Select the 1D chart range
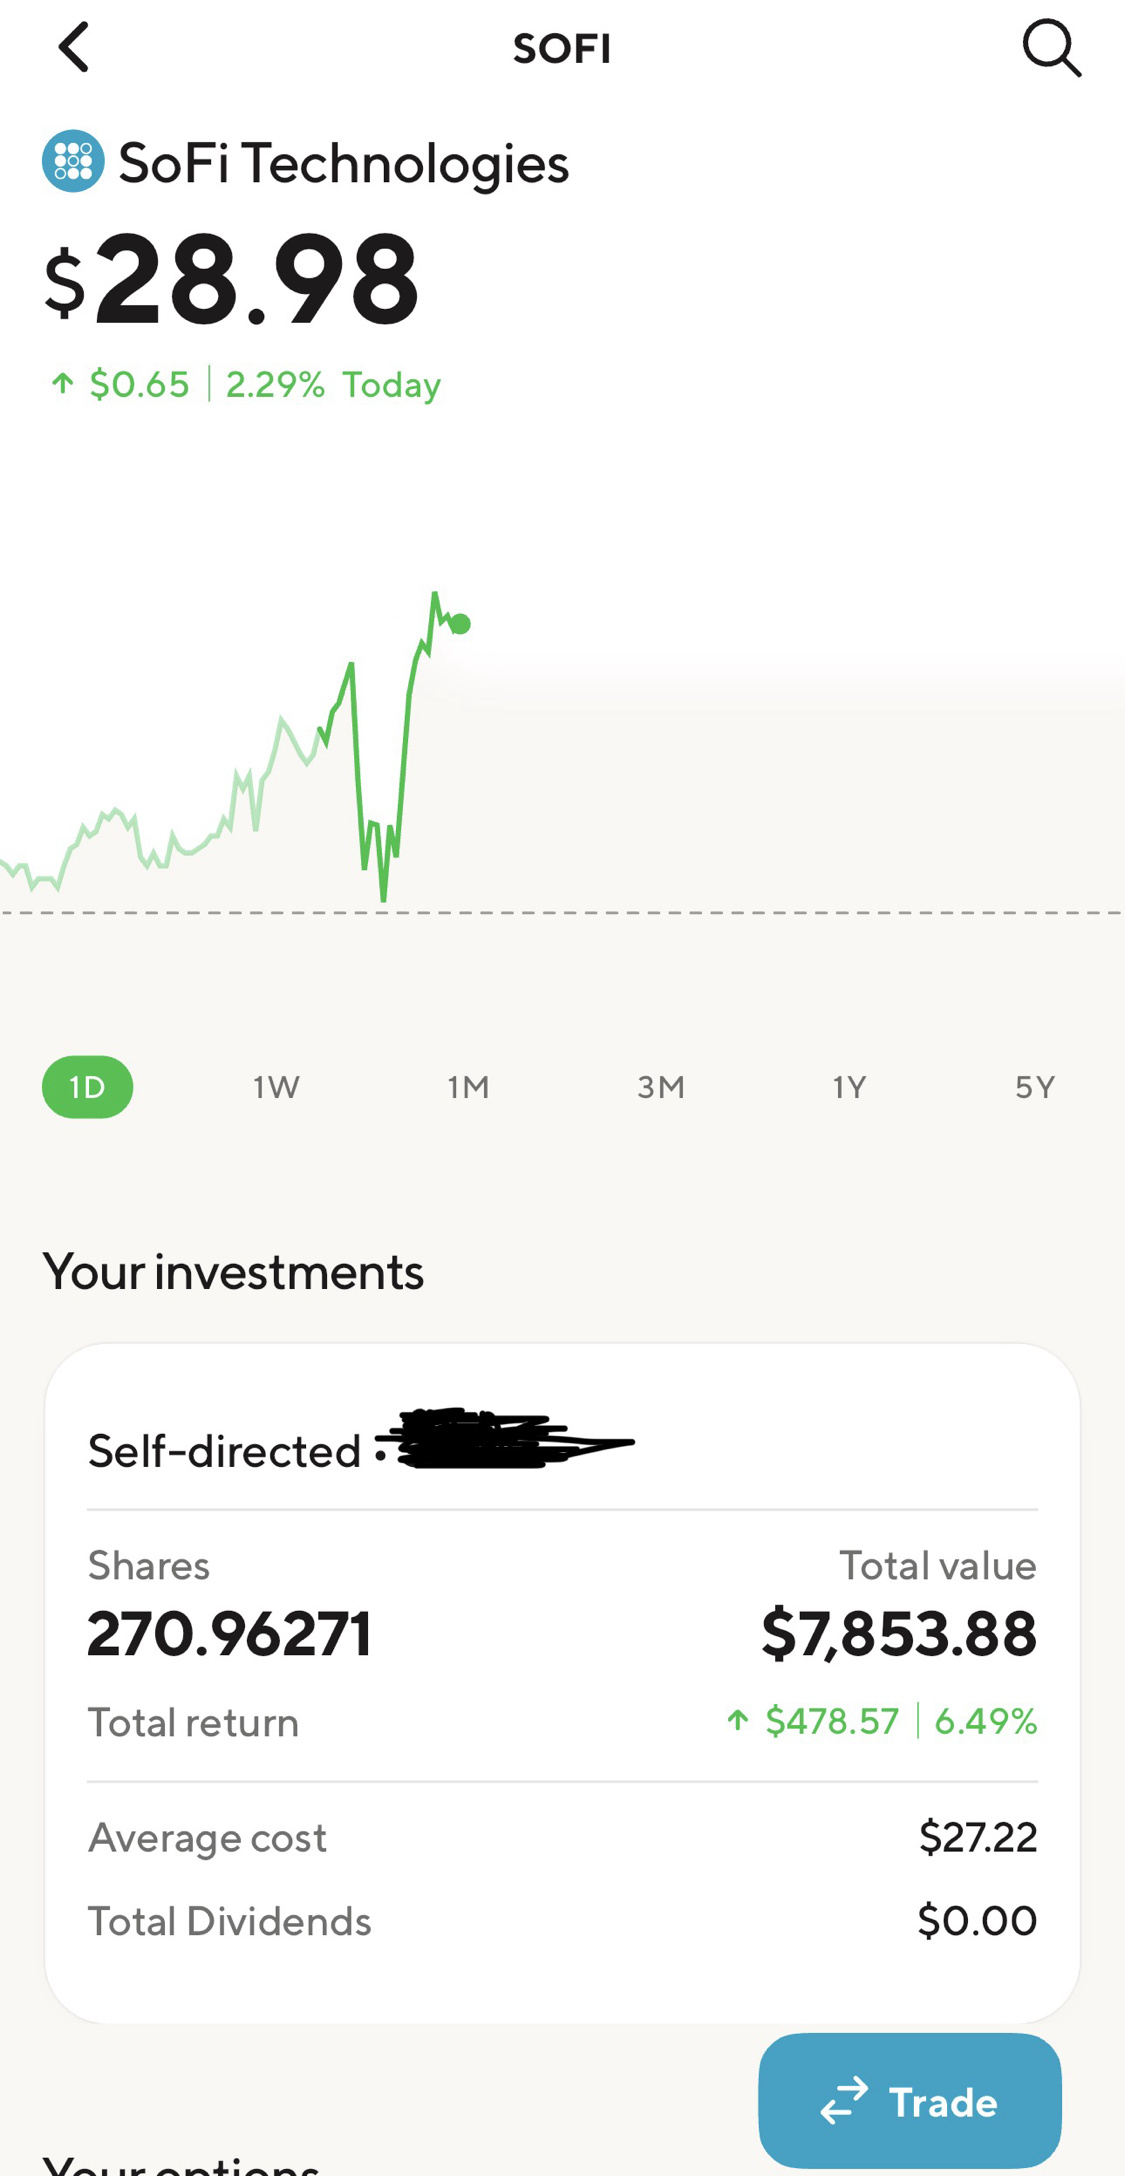 click(x=87, y=1087)
